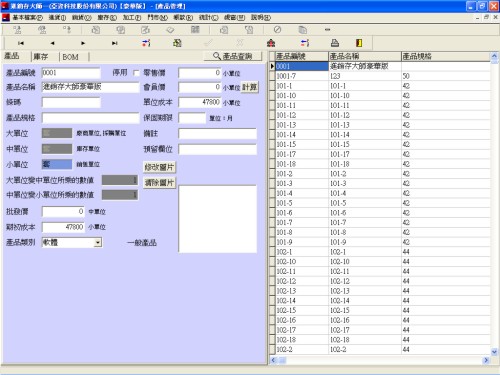Click the 計算 button
This screenshot has width=500, height=375.
click(x=249, y=87)
